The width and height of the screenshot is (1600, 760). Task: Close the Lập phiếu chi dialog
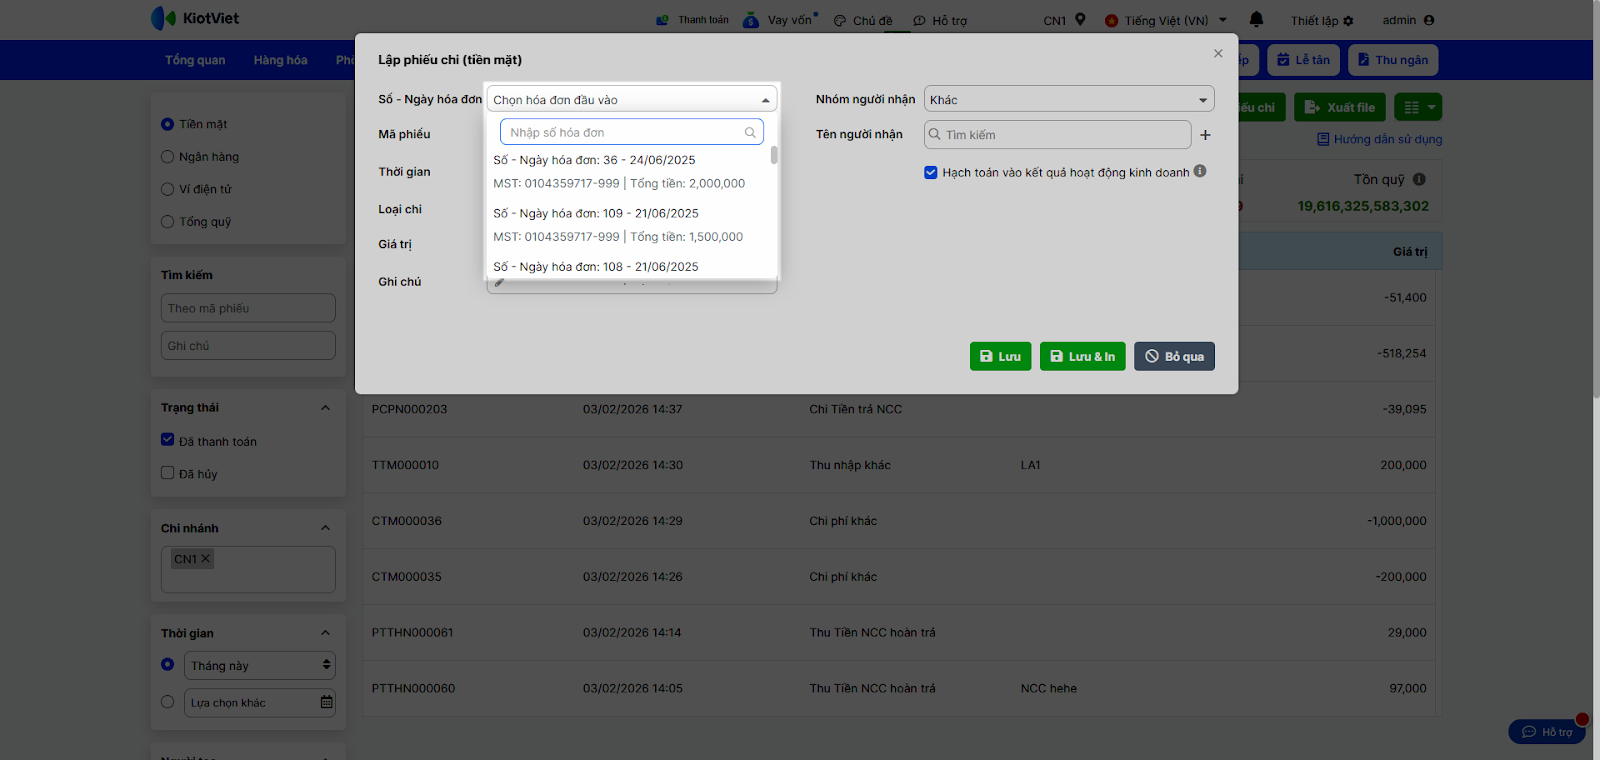[1218, 54]
